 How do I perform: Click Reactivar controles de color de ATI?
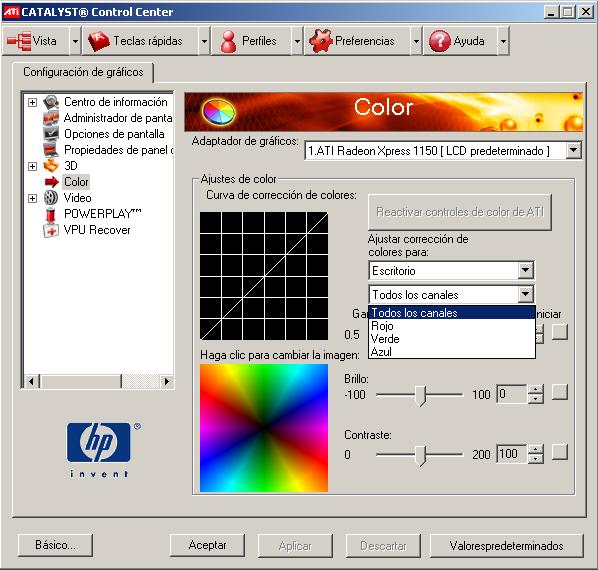pos(460,212)
